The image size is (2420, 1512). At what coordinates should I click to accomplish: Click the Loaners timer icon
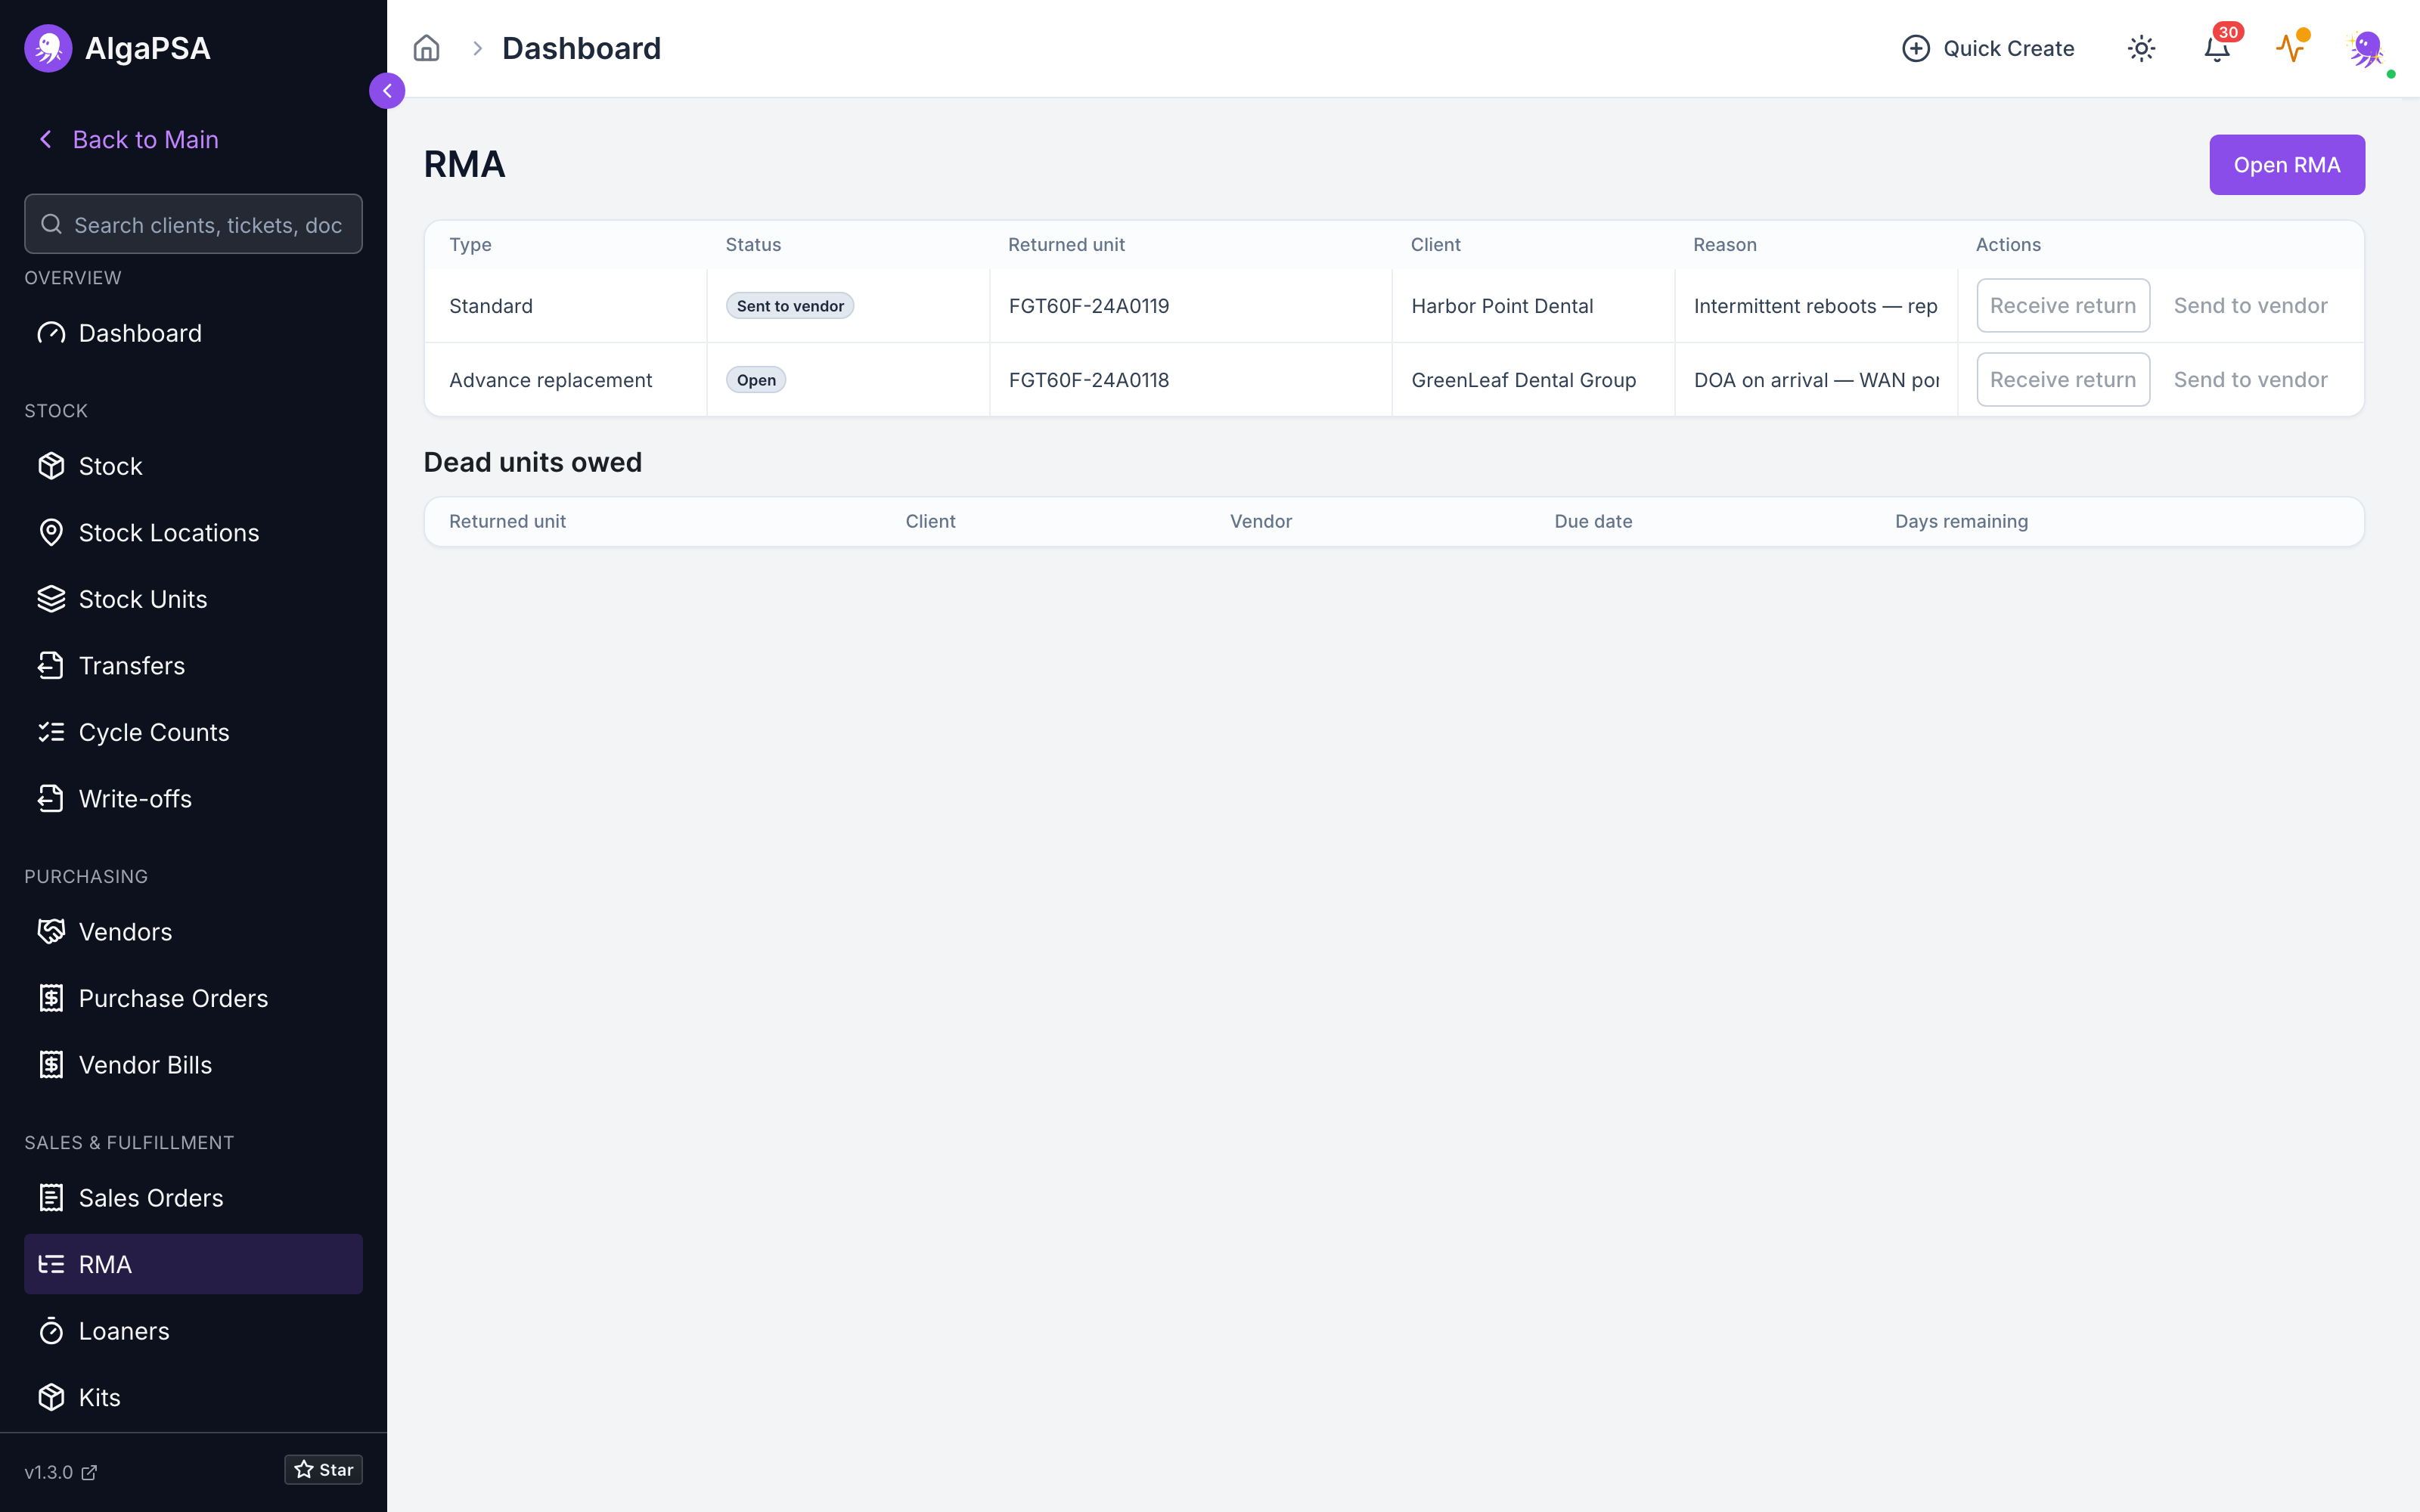click(51, 1331)
